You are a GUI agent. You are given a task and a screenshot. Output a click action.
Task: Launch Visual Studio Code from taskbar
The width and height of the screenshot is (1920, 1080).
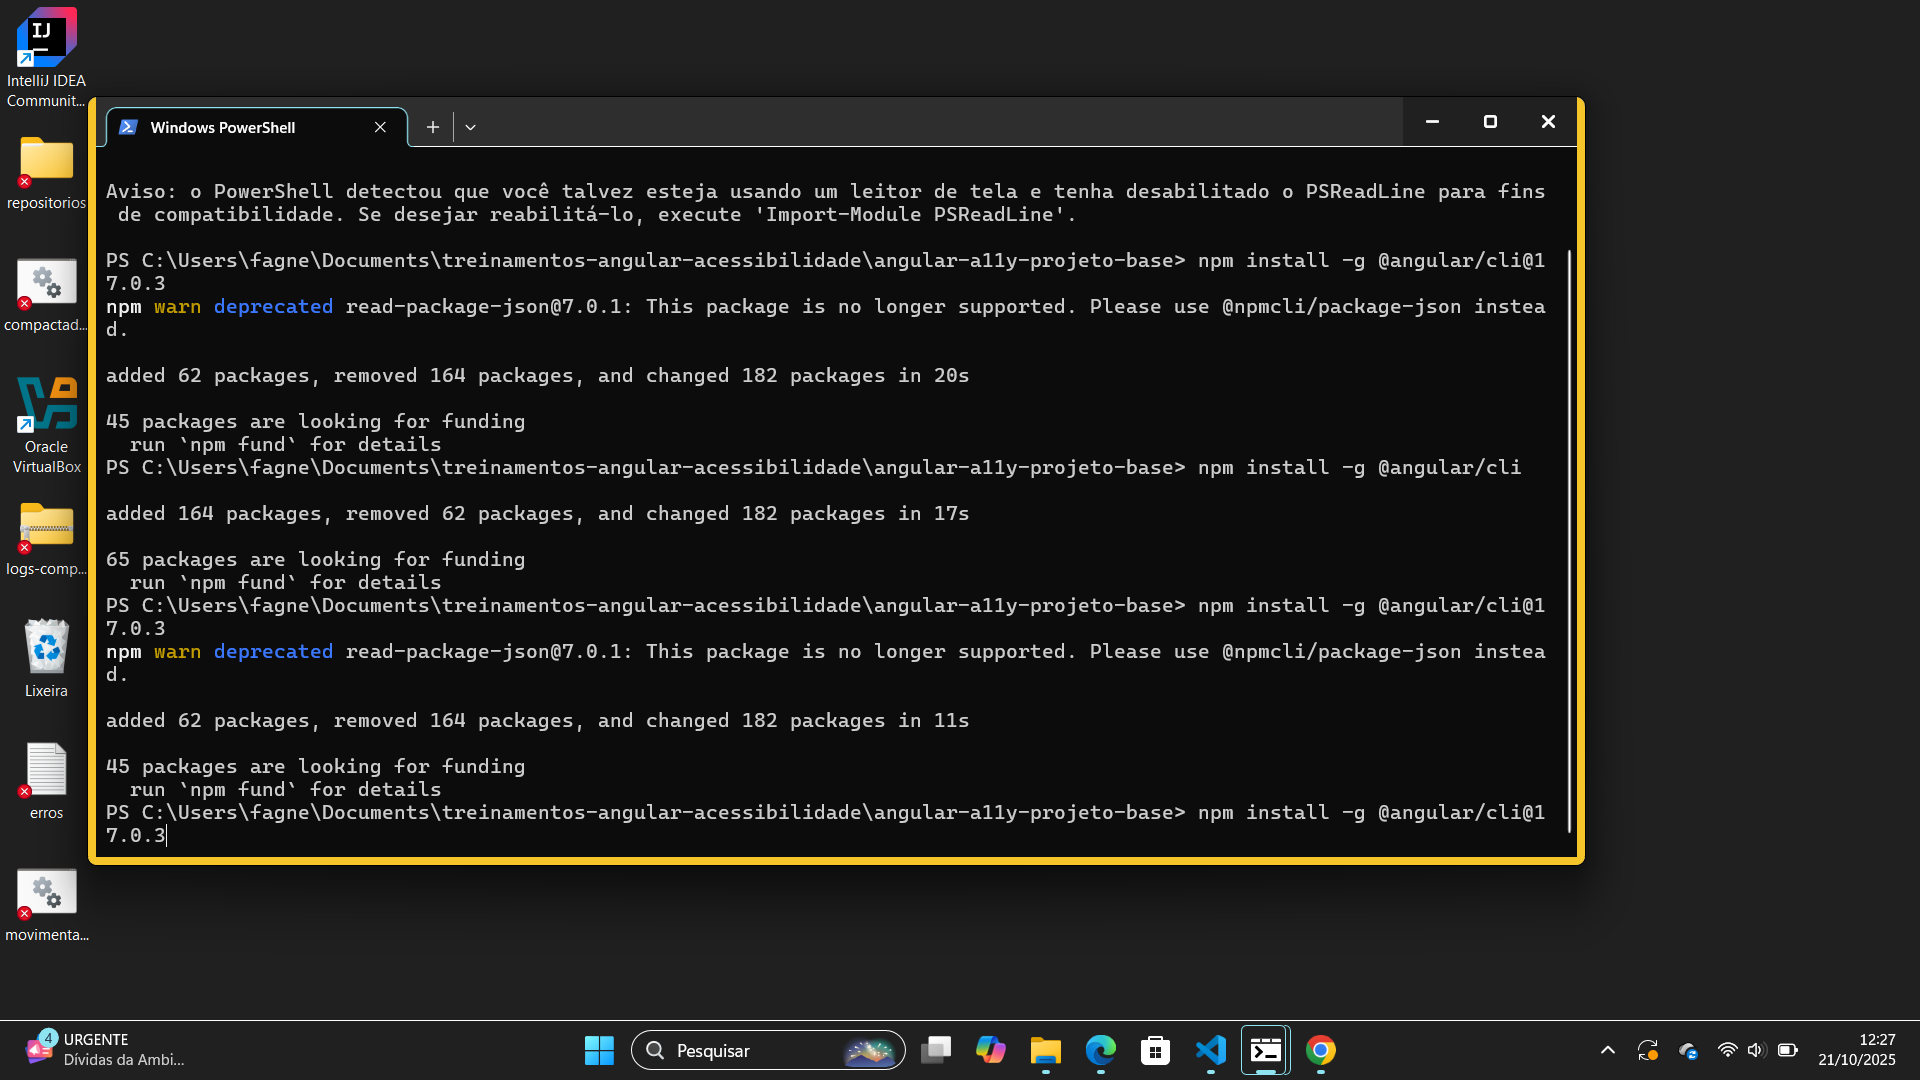point(1210,1050)
